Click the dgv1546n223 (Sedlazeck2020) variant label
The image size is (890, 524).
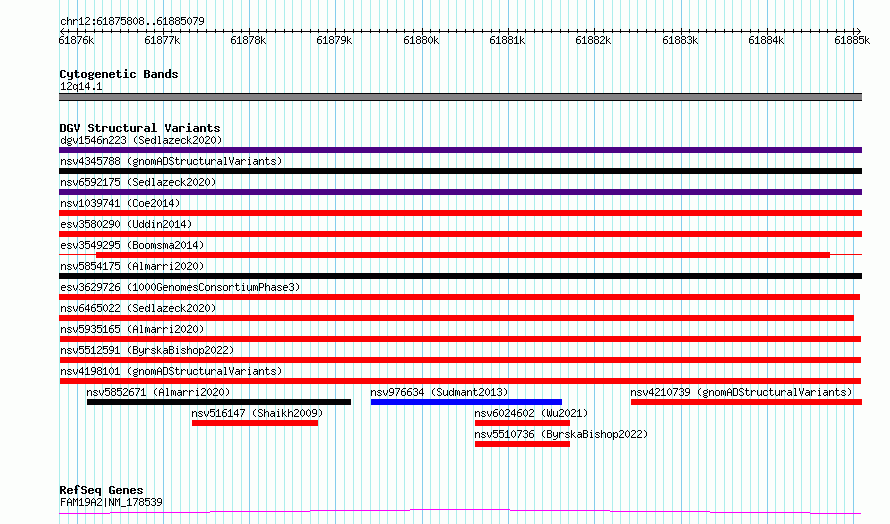coord(141,140)
